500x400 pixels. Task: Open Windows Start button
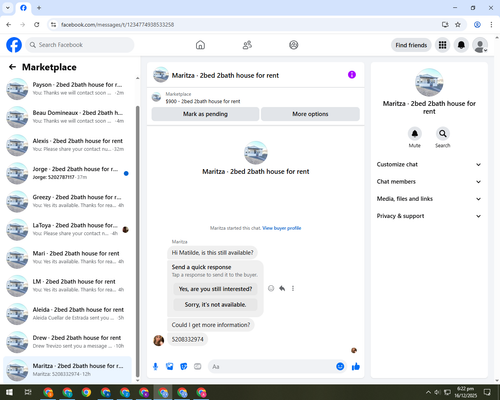(x=9, y=392)
